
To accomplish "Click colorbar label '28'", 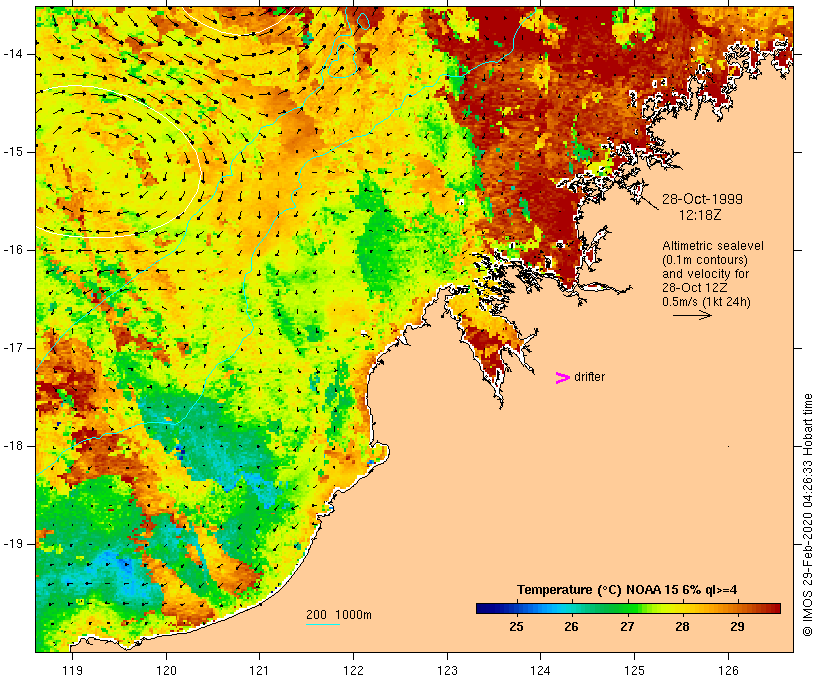I will (x=682, y=627).
